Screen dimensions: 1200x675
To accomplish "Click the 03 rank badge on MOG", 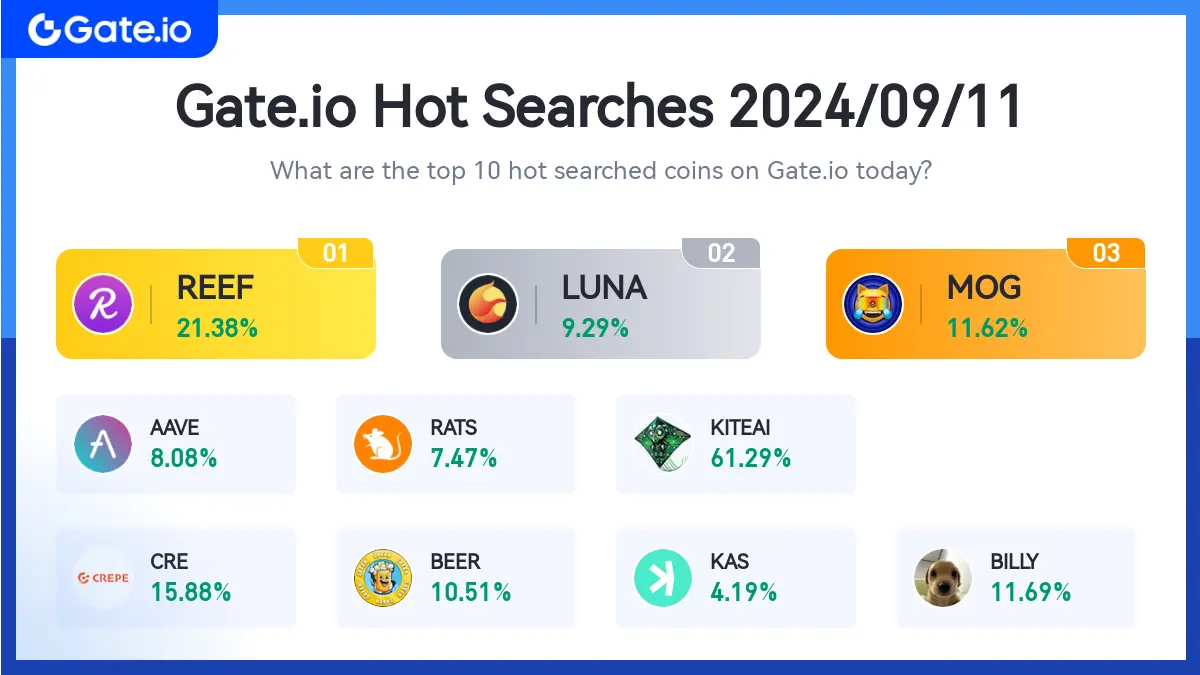I will click(x=1106, y=253).
